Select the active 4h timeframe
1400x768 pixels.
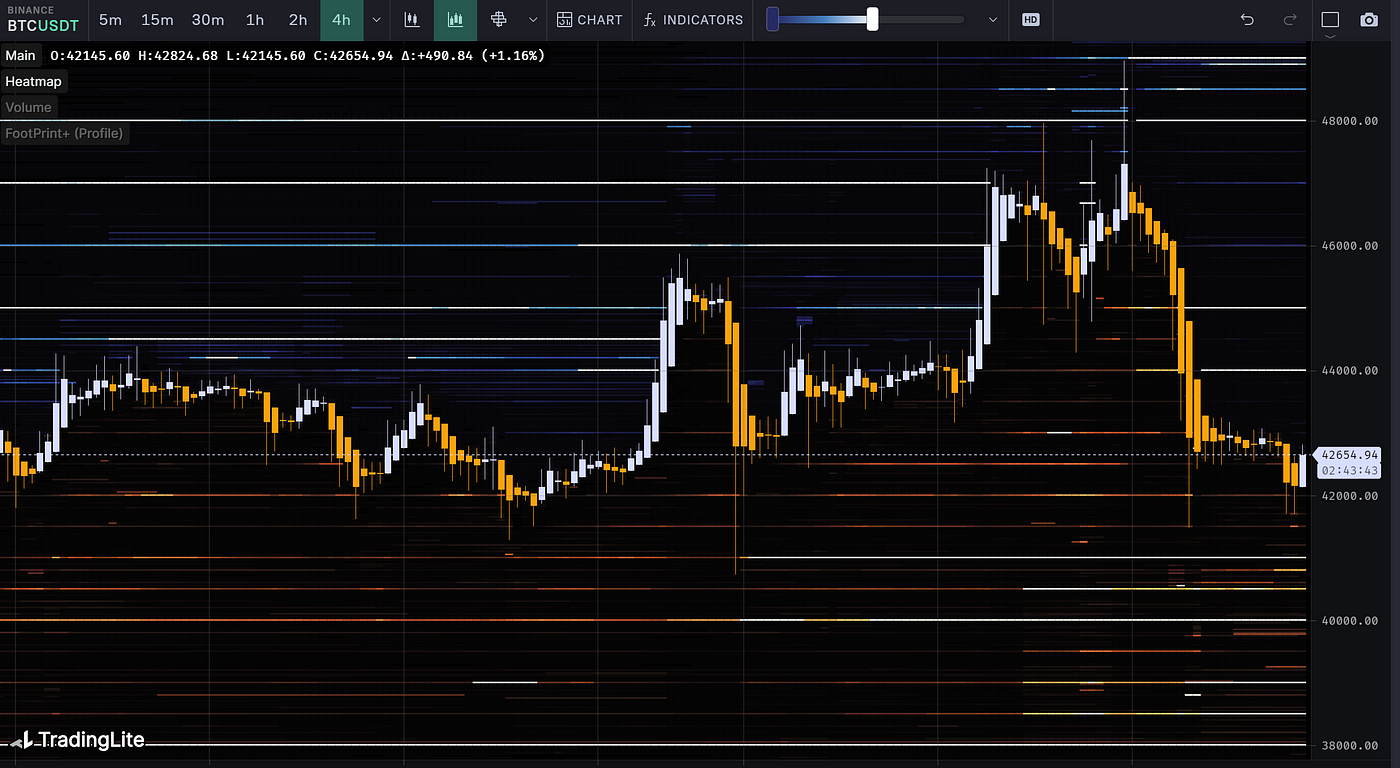(341, 19)
